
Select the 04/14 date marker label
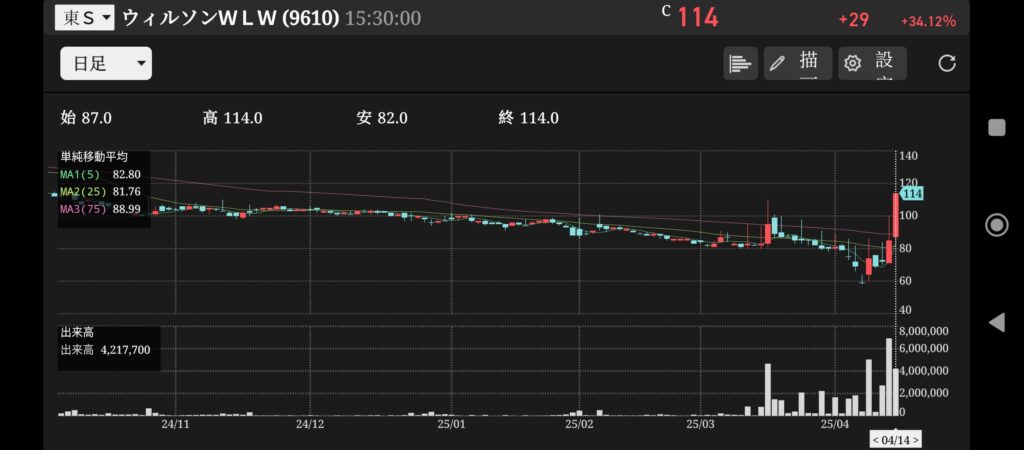896,440
